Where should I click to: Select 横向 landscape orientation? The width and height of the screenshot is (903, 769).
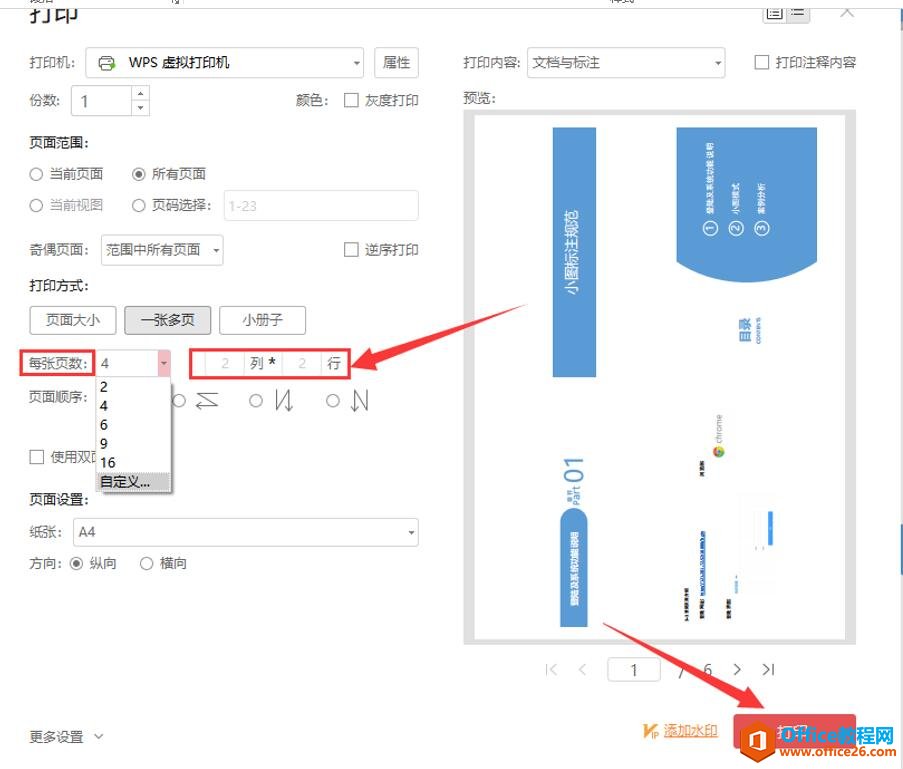[x=147, y=563]
